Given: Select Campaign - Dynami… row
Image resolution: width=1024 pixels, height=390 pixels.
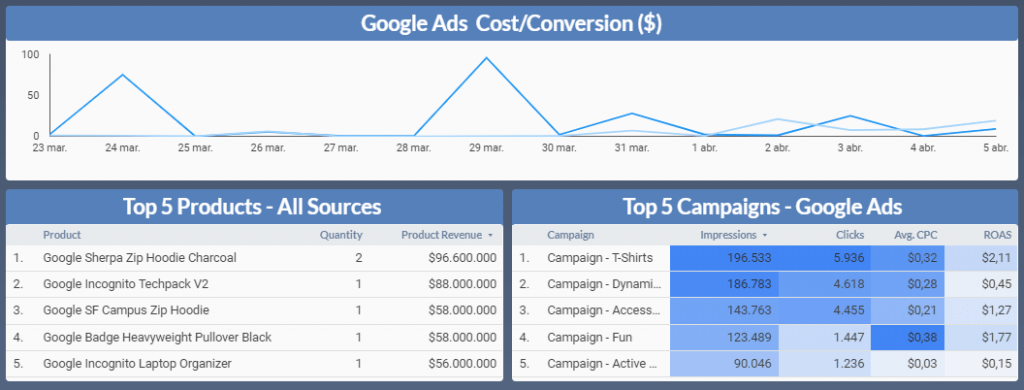Looking at the screenshot, I should [765, 284].
